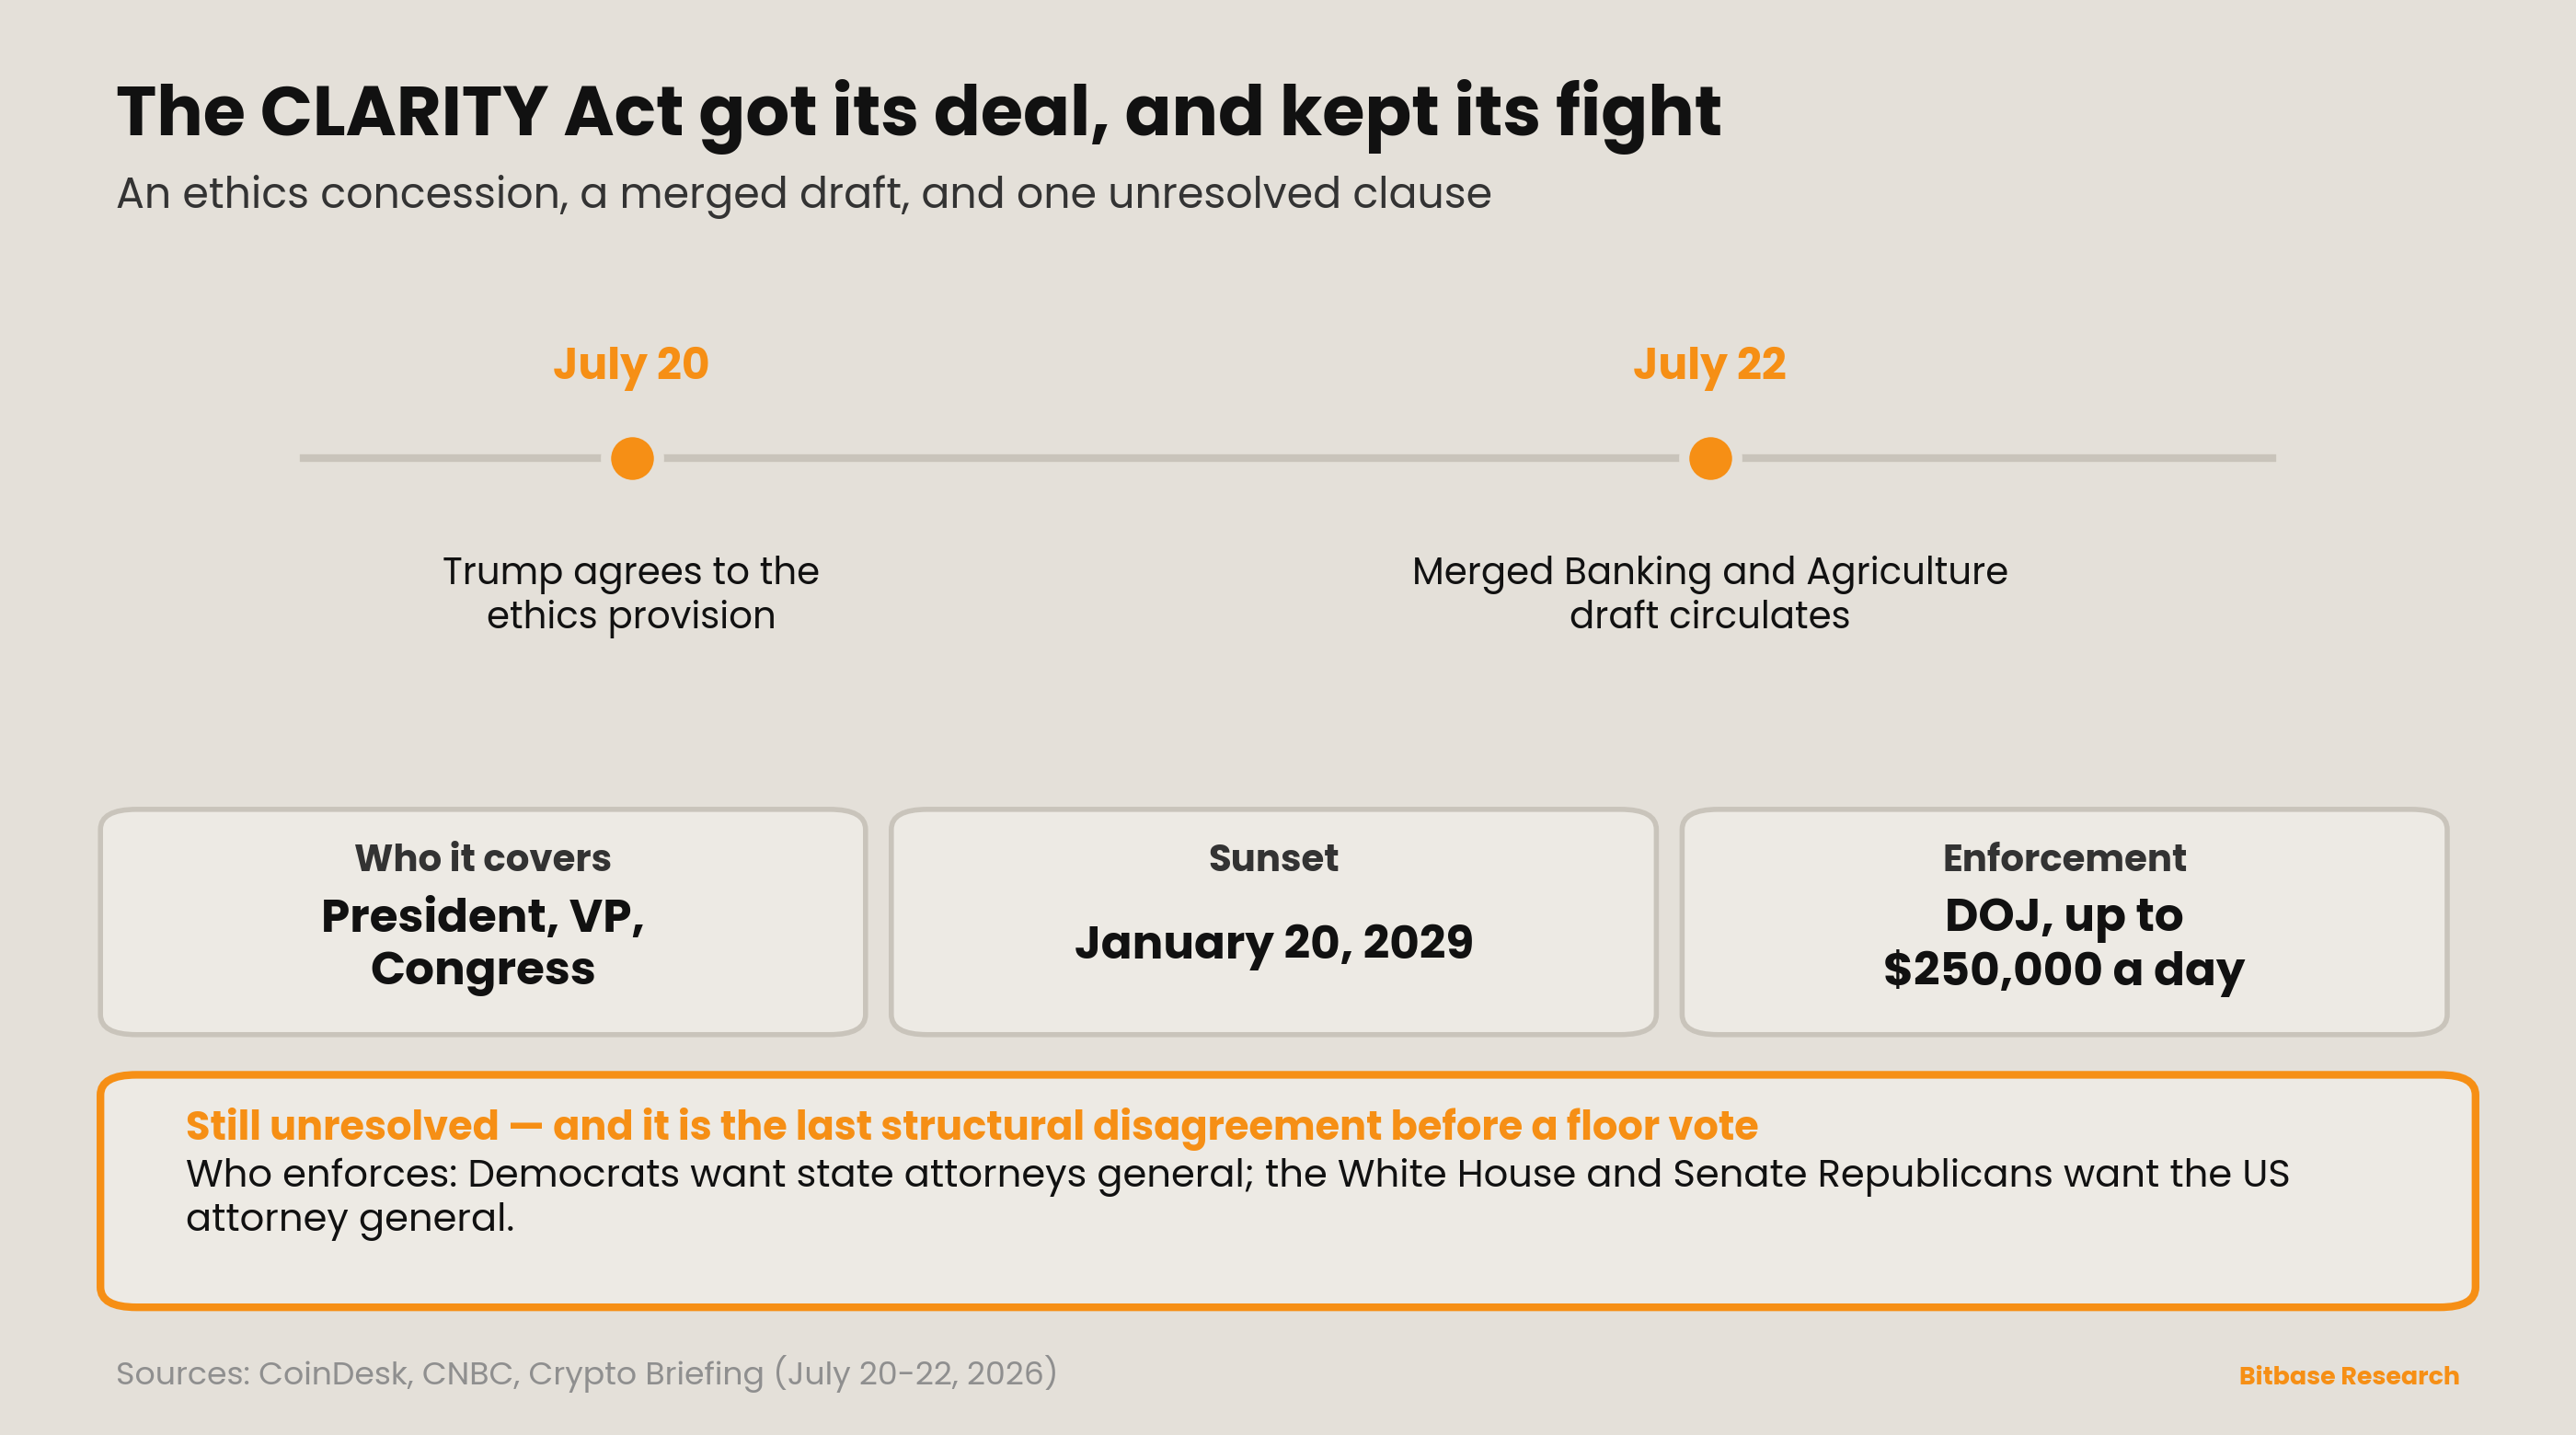2576x1435 pixels.
Task: Select the orange July 22 date label
Action: click(x=1710, y=365)
